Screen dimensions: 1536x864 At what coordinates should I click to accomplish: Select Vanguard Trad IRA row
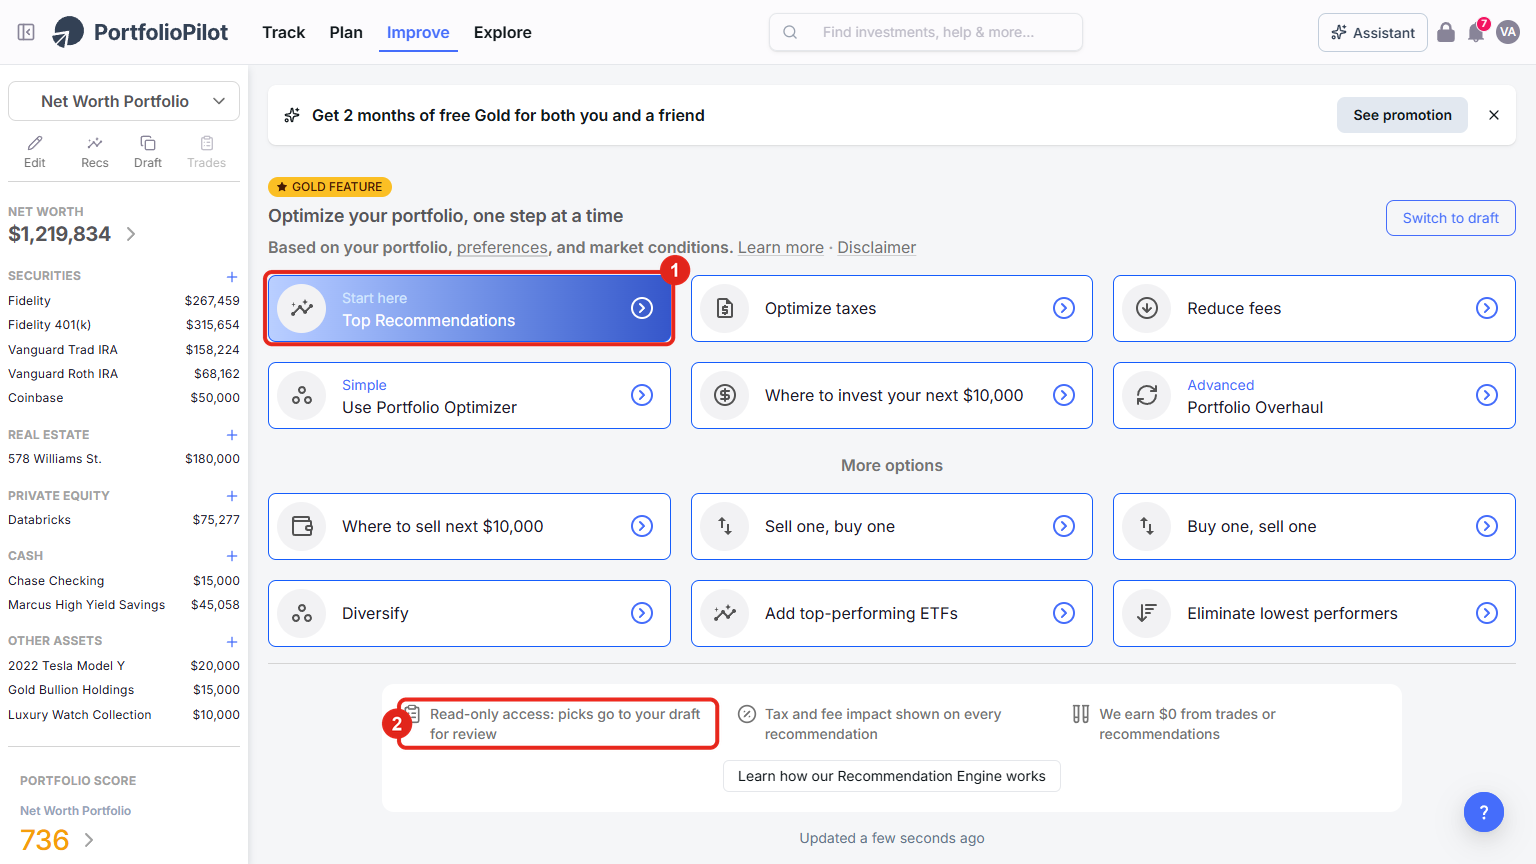(124, 350)
